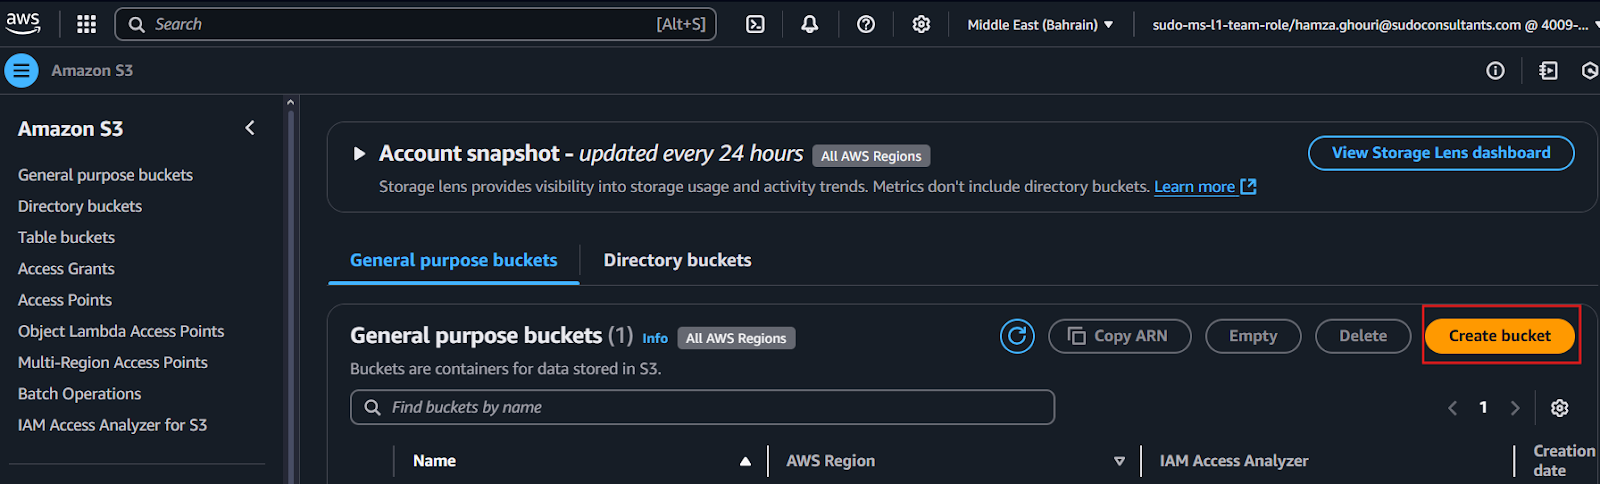Click the Info link beside buckets heading
Image resolution: width=1600 pixels, height=484 pixels.
pos(655,338)
